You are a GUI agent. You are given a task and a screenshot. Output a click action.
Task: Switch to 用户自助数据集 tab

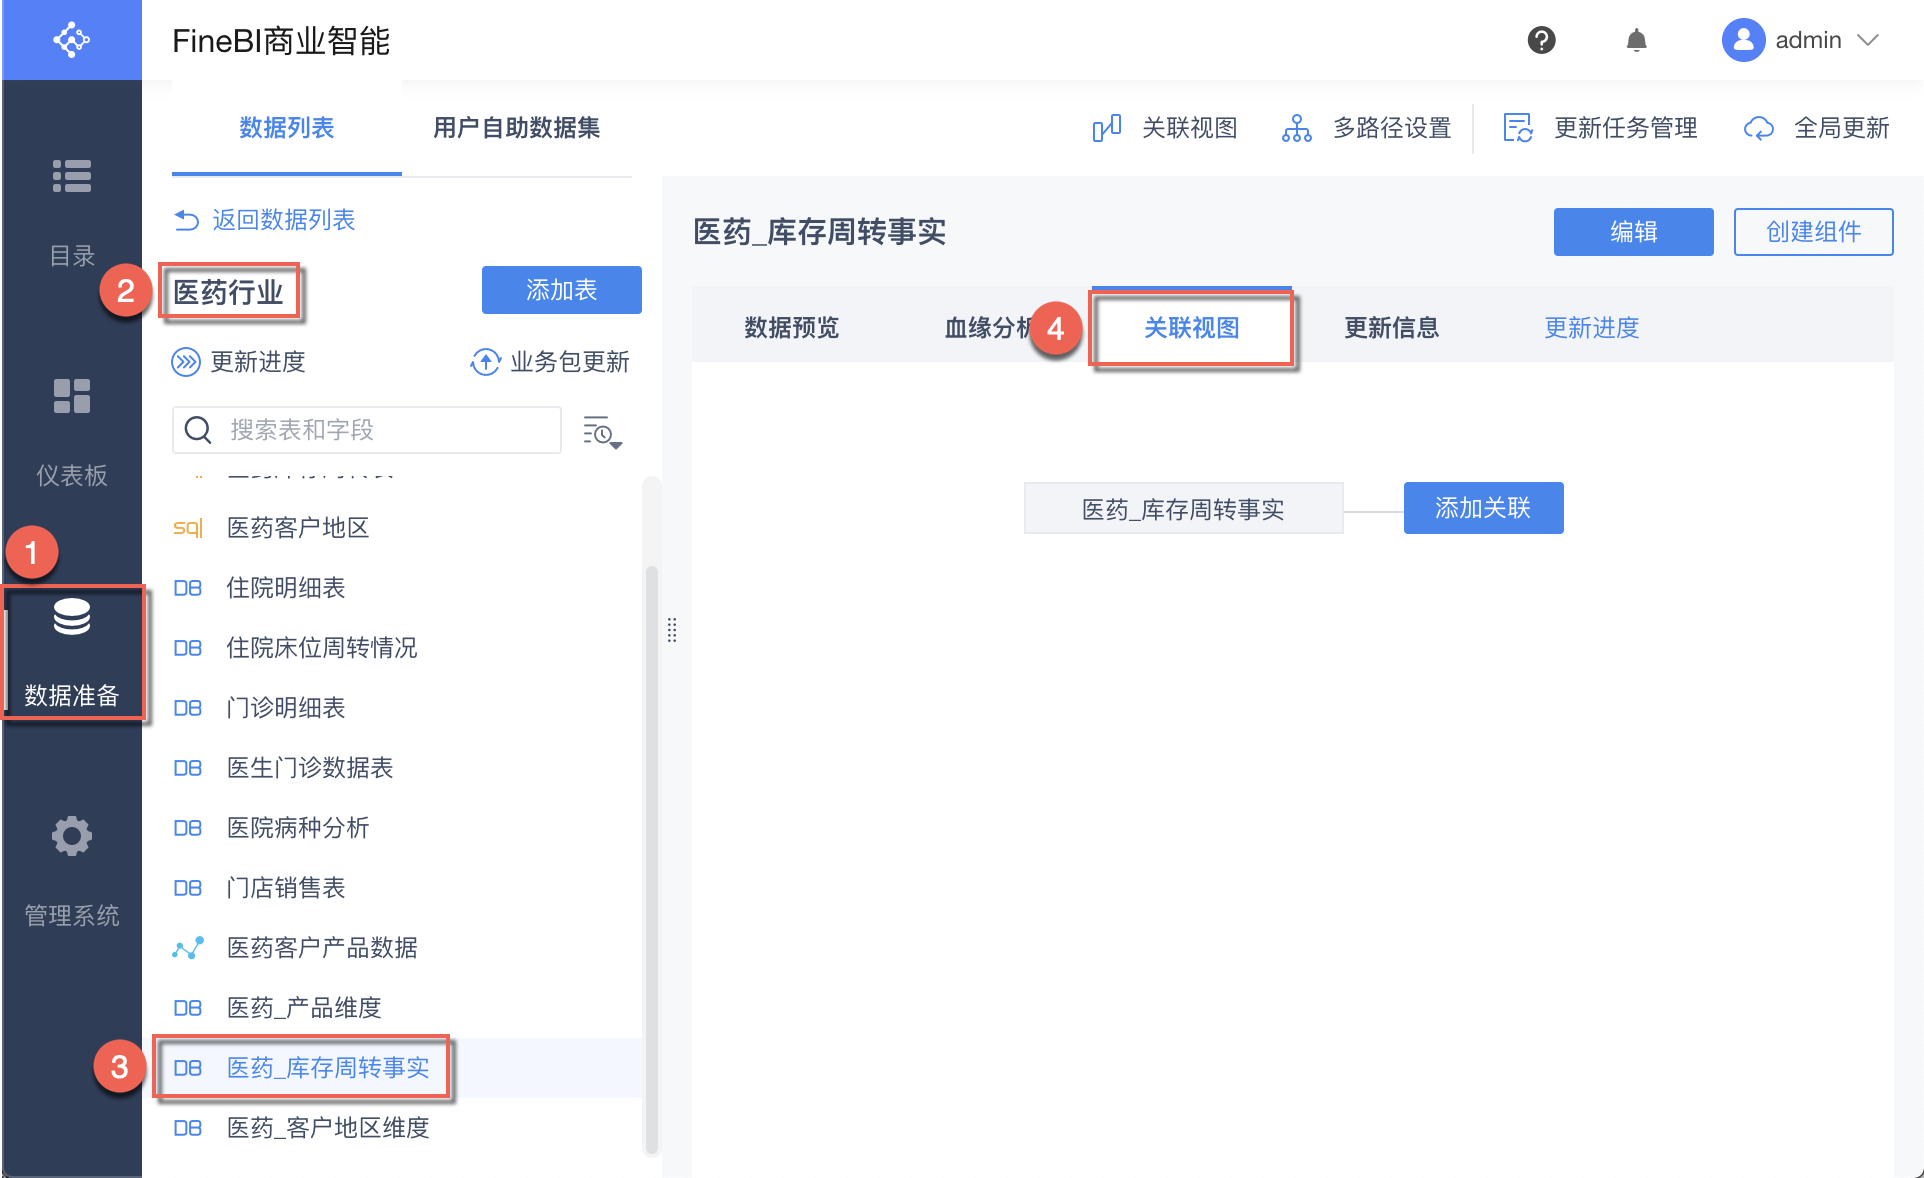[x=516, y=128]
